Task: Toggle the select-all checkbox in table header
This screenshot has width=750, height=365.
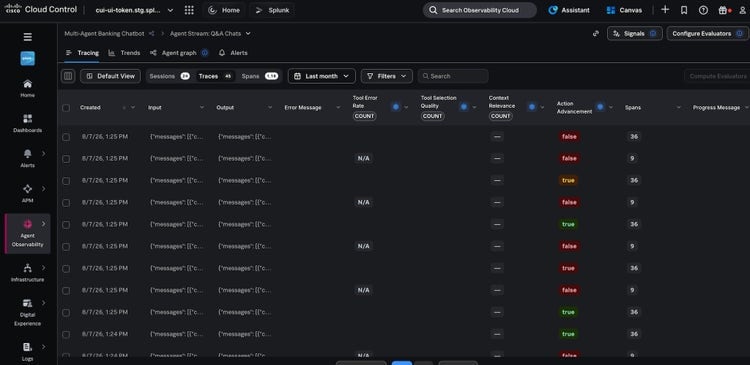Action: pos(66,108)
